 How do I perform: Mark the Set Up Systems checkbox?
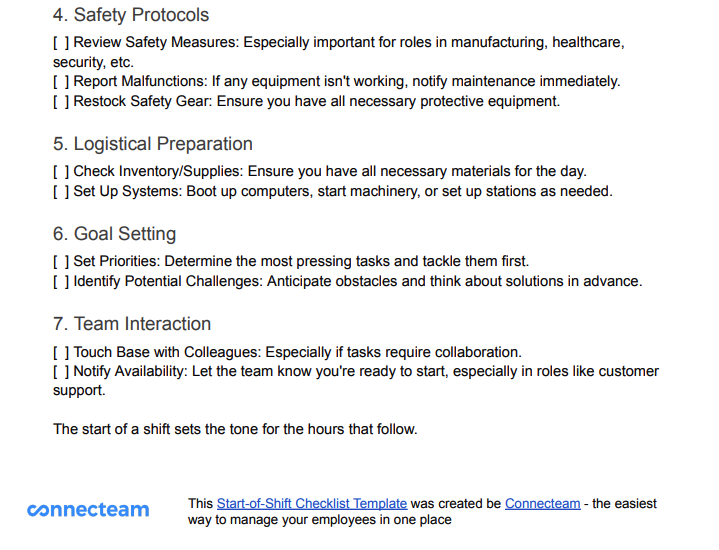61,191
